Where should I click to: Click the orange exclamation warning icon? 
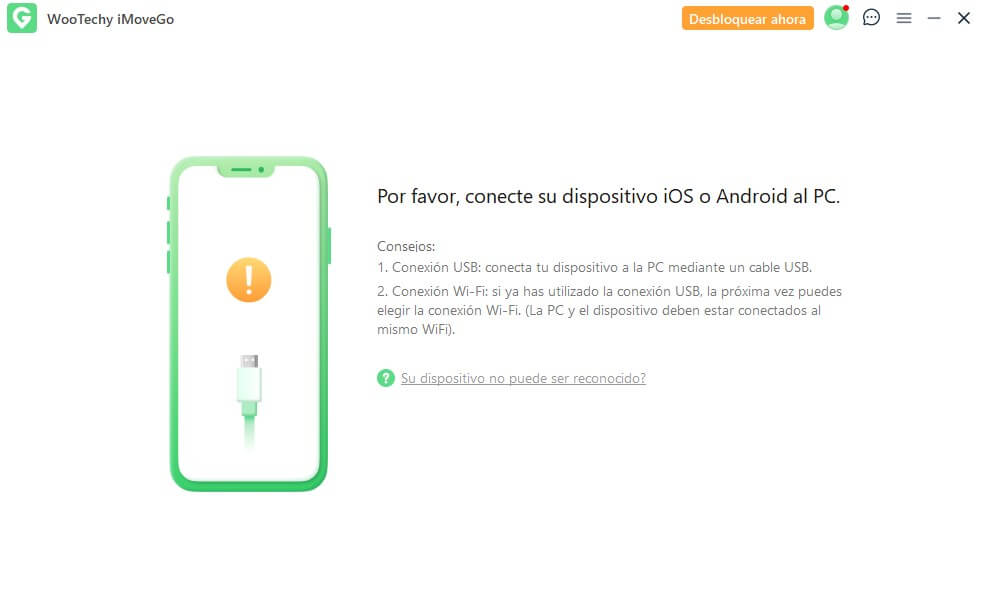tap(249, 280)
